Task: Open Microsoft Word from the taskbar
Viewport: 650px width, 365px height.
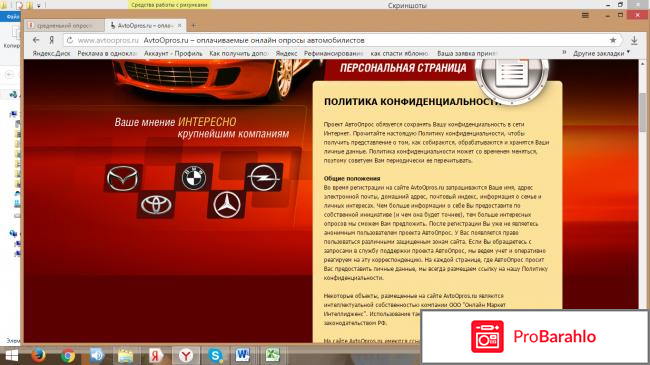Action: click(x=243, y=355)
